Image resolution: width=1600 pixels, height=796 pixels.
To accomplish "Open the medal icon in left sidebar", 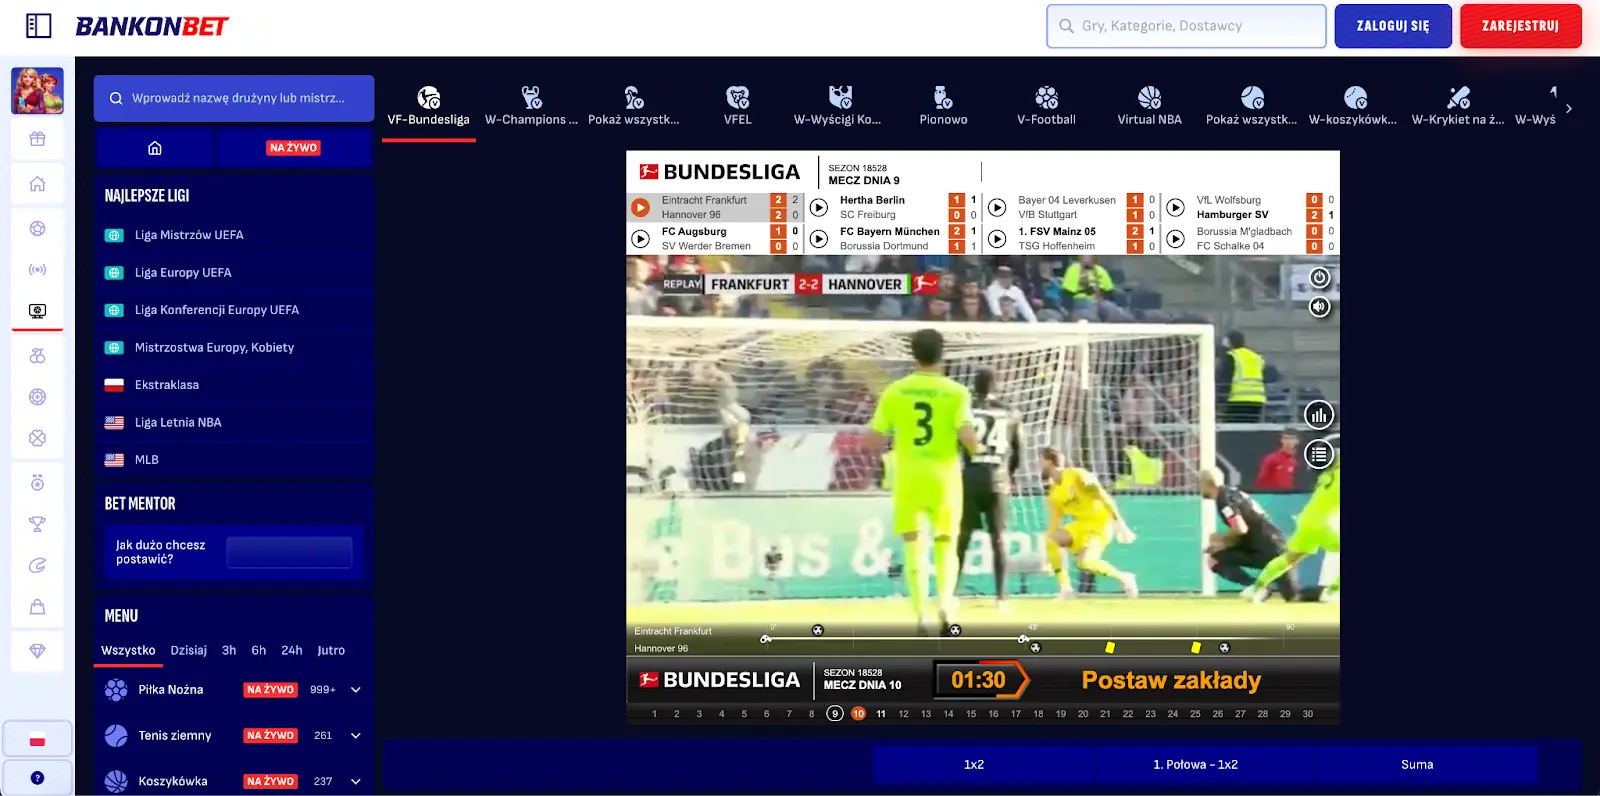I will point(37,483).
